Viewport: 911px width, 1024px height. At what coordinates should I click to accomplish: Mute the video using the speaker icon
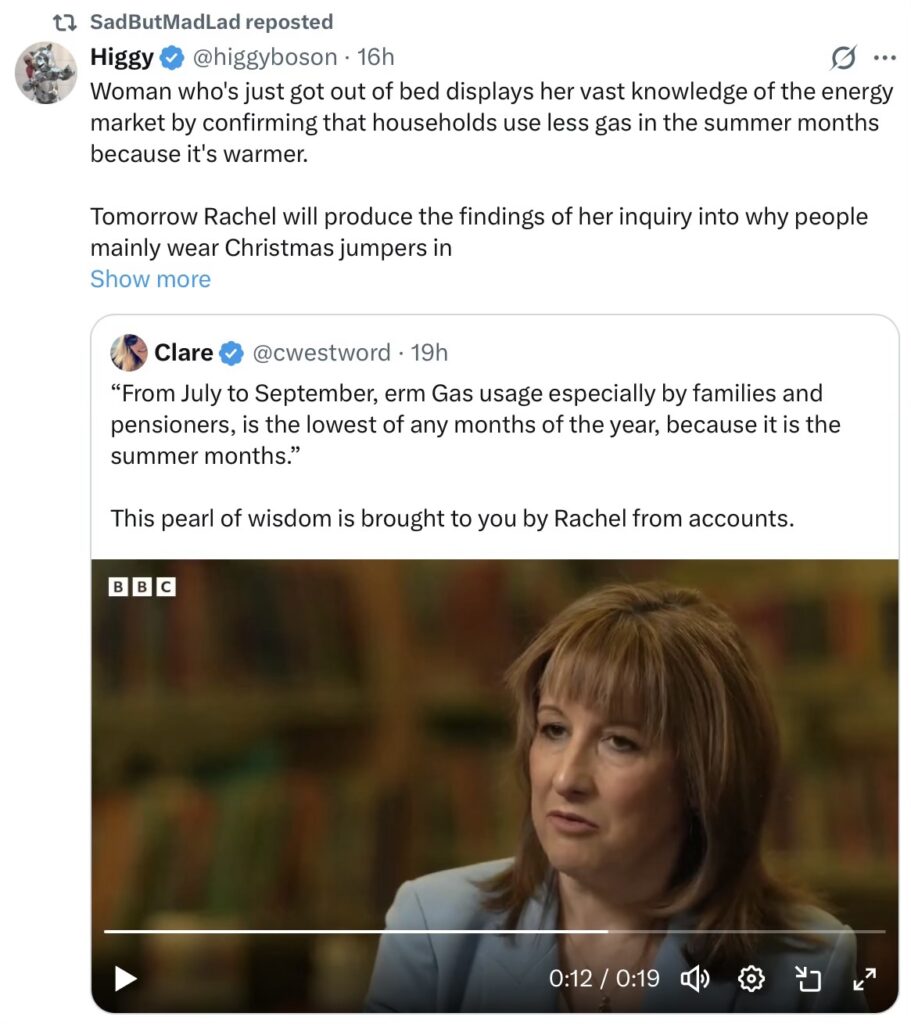click(694, 978)
